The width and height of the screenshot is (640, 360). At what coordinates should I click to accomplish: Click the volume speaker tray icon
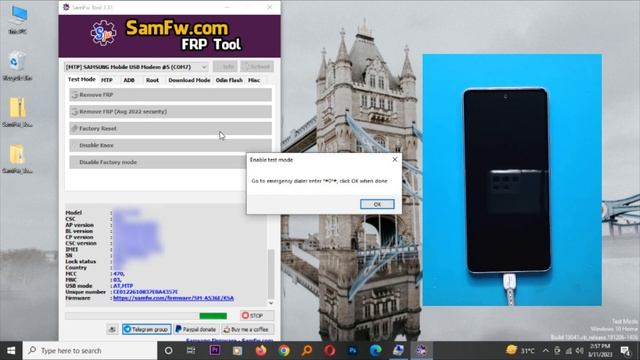(580, 351)
